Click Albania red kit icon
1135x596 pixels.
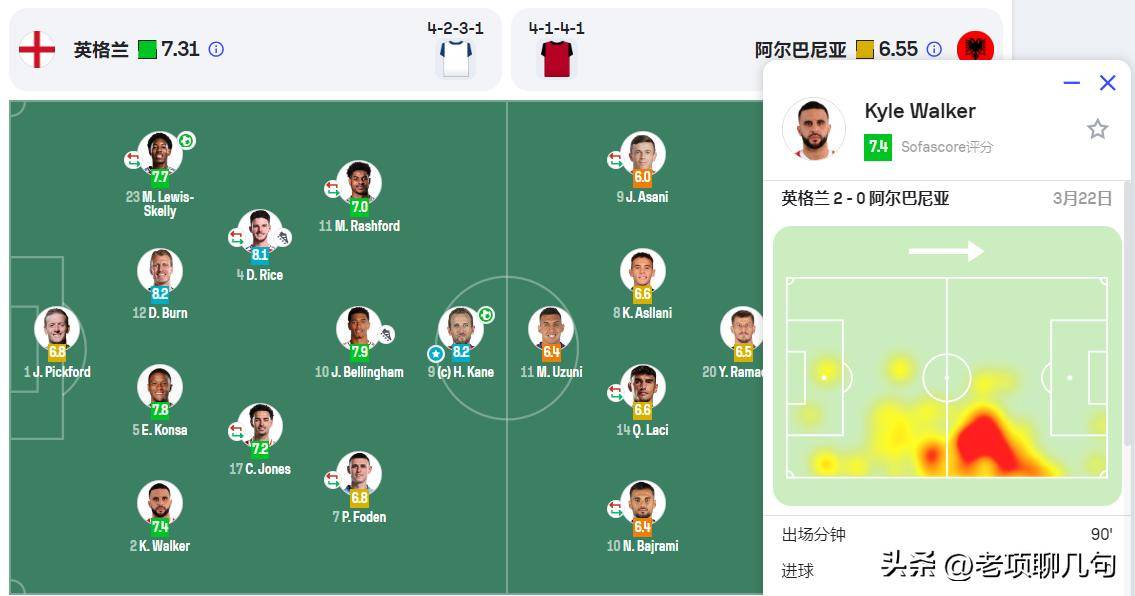click(x=556, y=57)
